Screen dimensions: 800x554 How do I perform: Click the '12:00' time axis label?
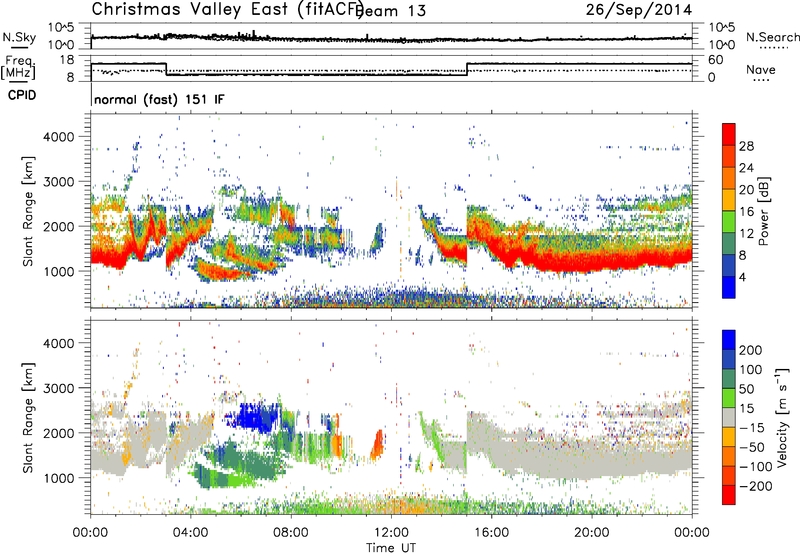click(x=391, y=533)
